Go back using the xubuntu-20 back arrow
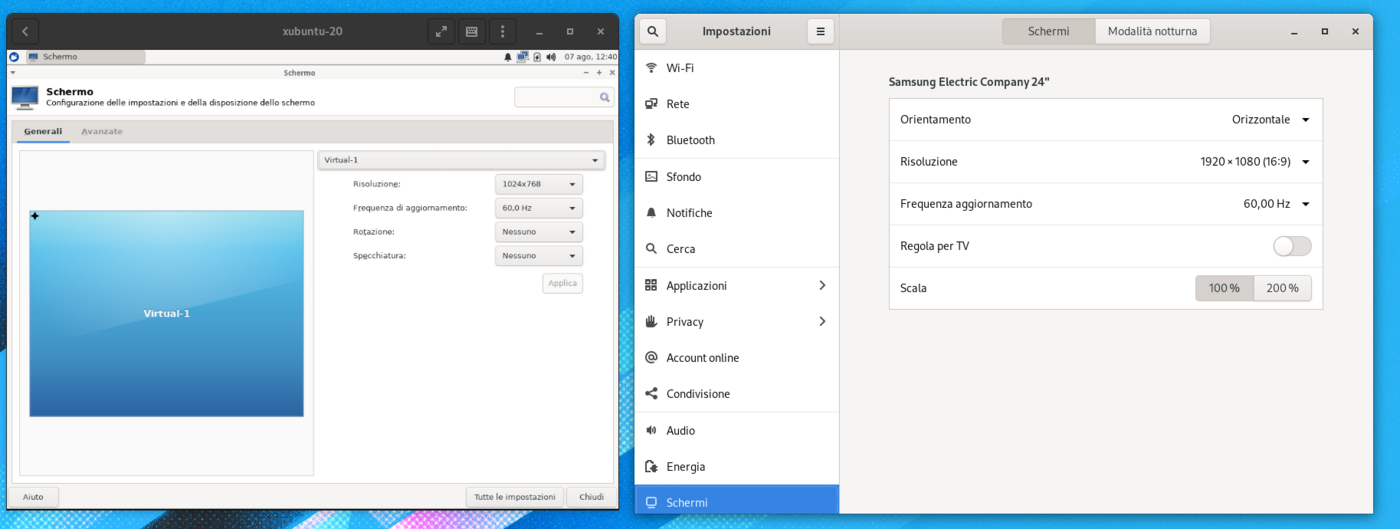1400x529 pixels. click(25, 31)
